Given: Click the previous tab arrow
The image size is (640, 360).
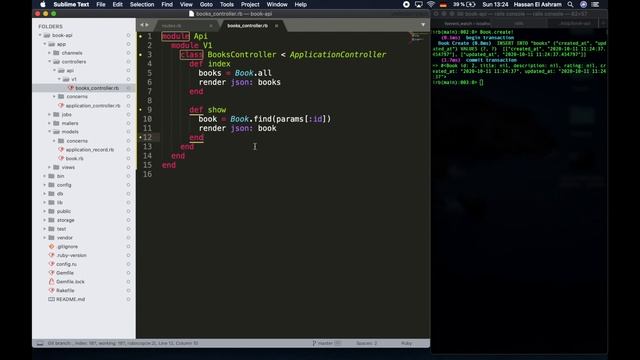Looking at the screenshot, I should 142,25.
